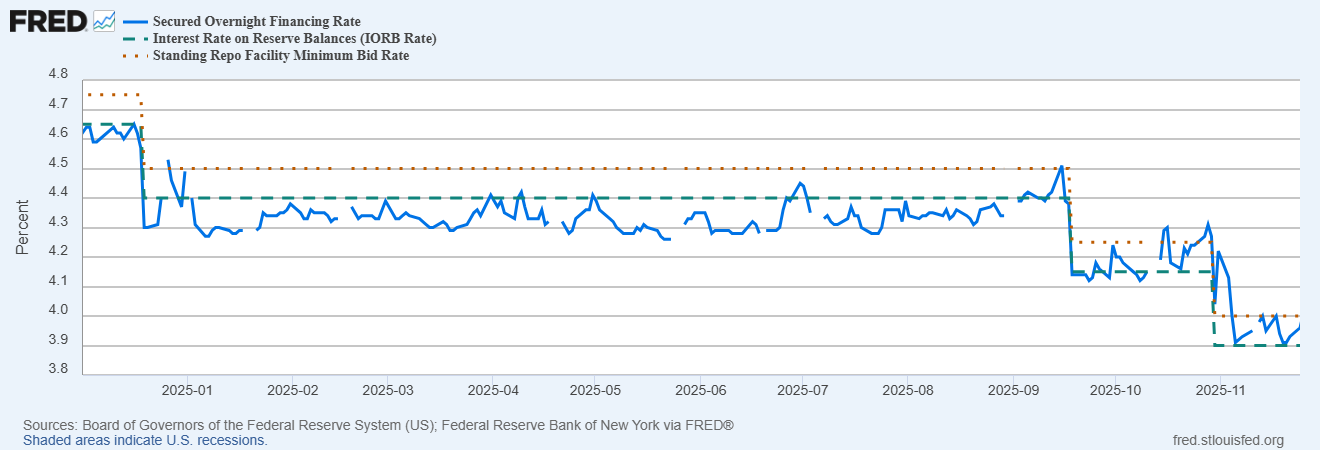Click the FRED logo
This screenshot has height=450, width=1320.
point(48,20)
